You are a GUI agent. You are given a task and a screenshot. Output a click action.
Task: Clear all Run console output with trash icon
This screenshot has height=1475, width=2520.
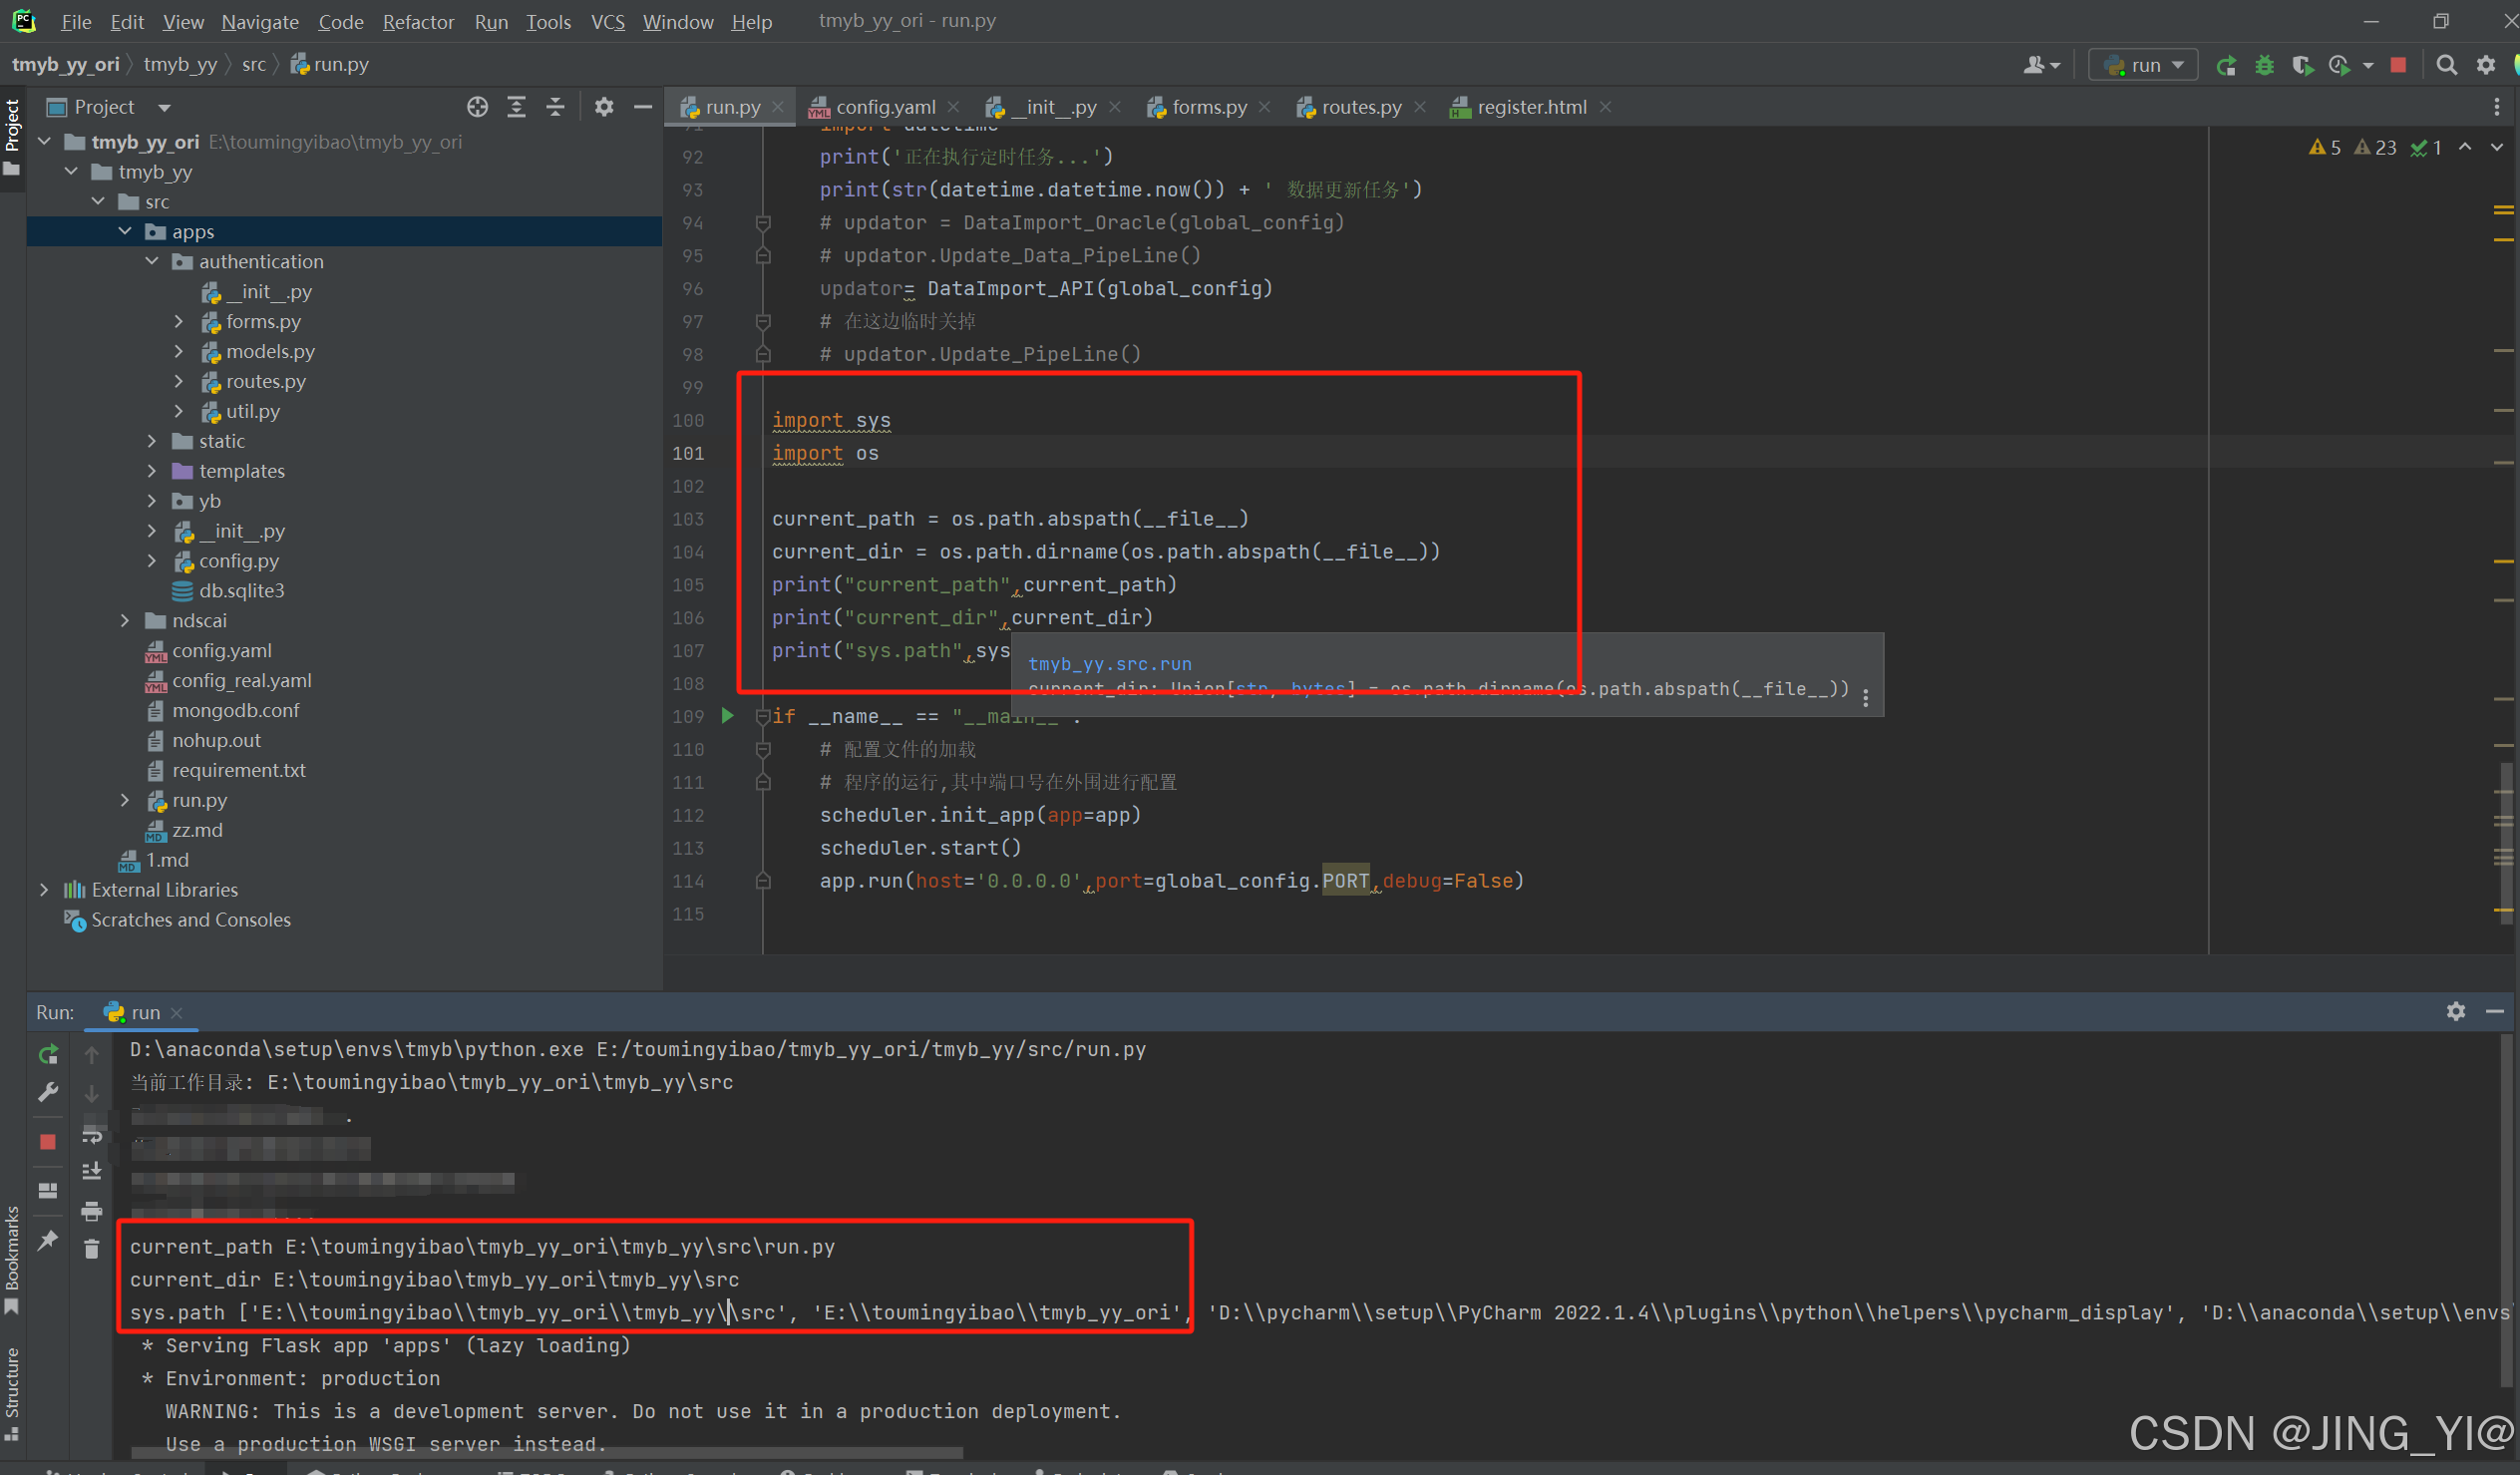pyautogui.click(x=92, y=1250)
